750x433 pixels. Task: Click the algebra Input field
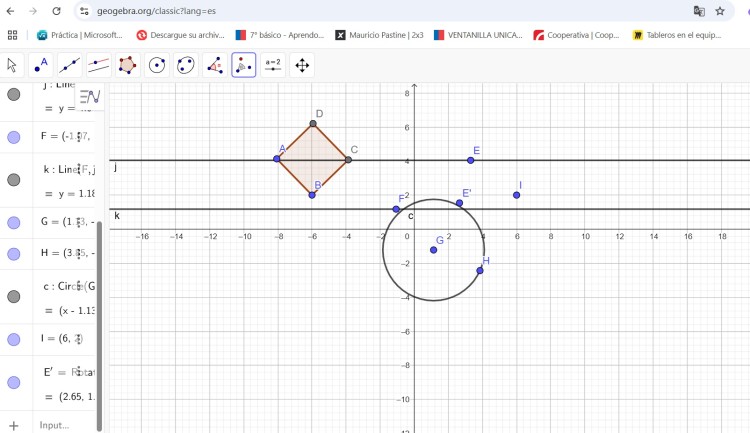pyautogui.click(x=66, y=425)
